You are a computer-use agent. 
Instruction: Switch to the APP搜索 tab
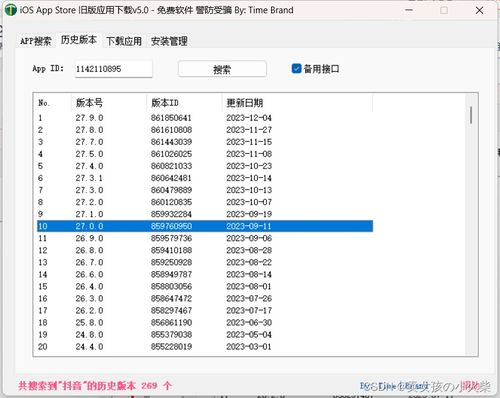pos(36,41)
